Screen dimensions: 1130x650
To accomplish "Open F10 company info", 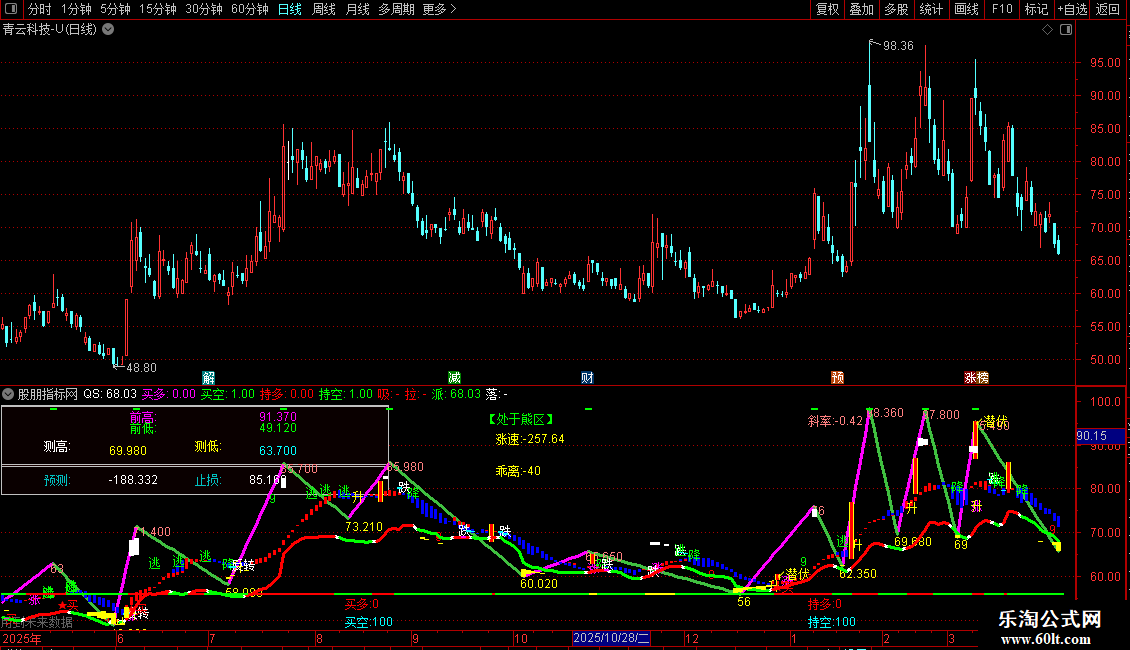I will [1002, 9].
